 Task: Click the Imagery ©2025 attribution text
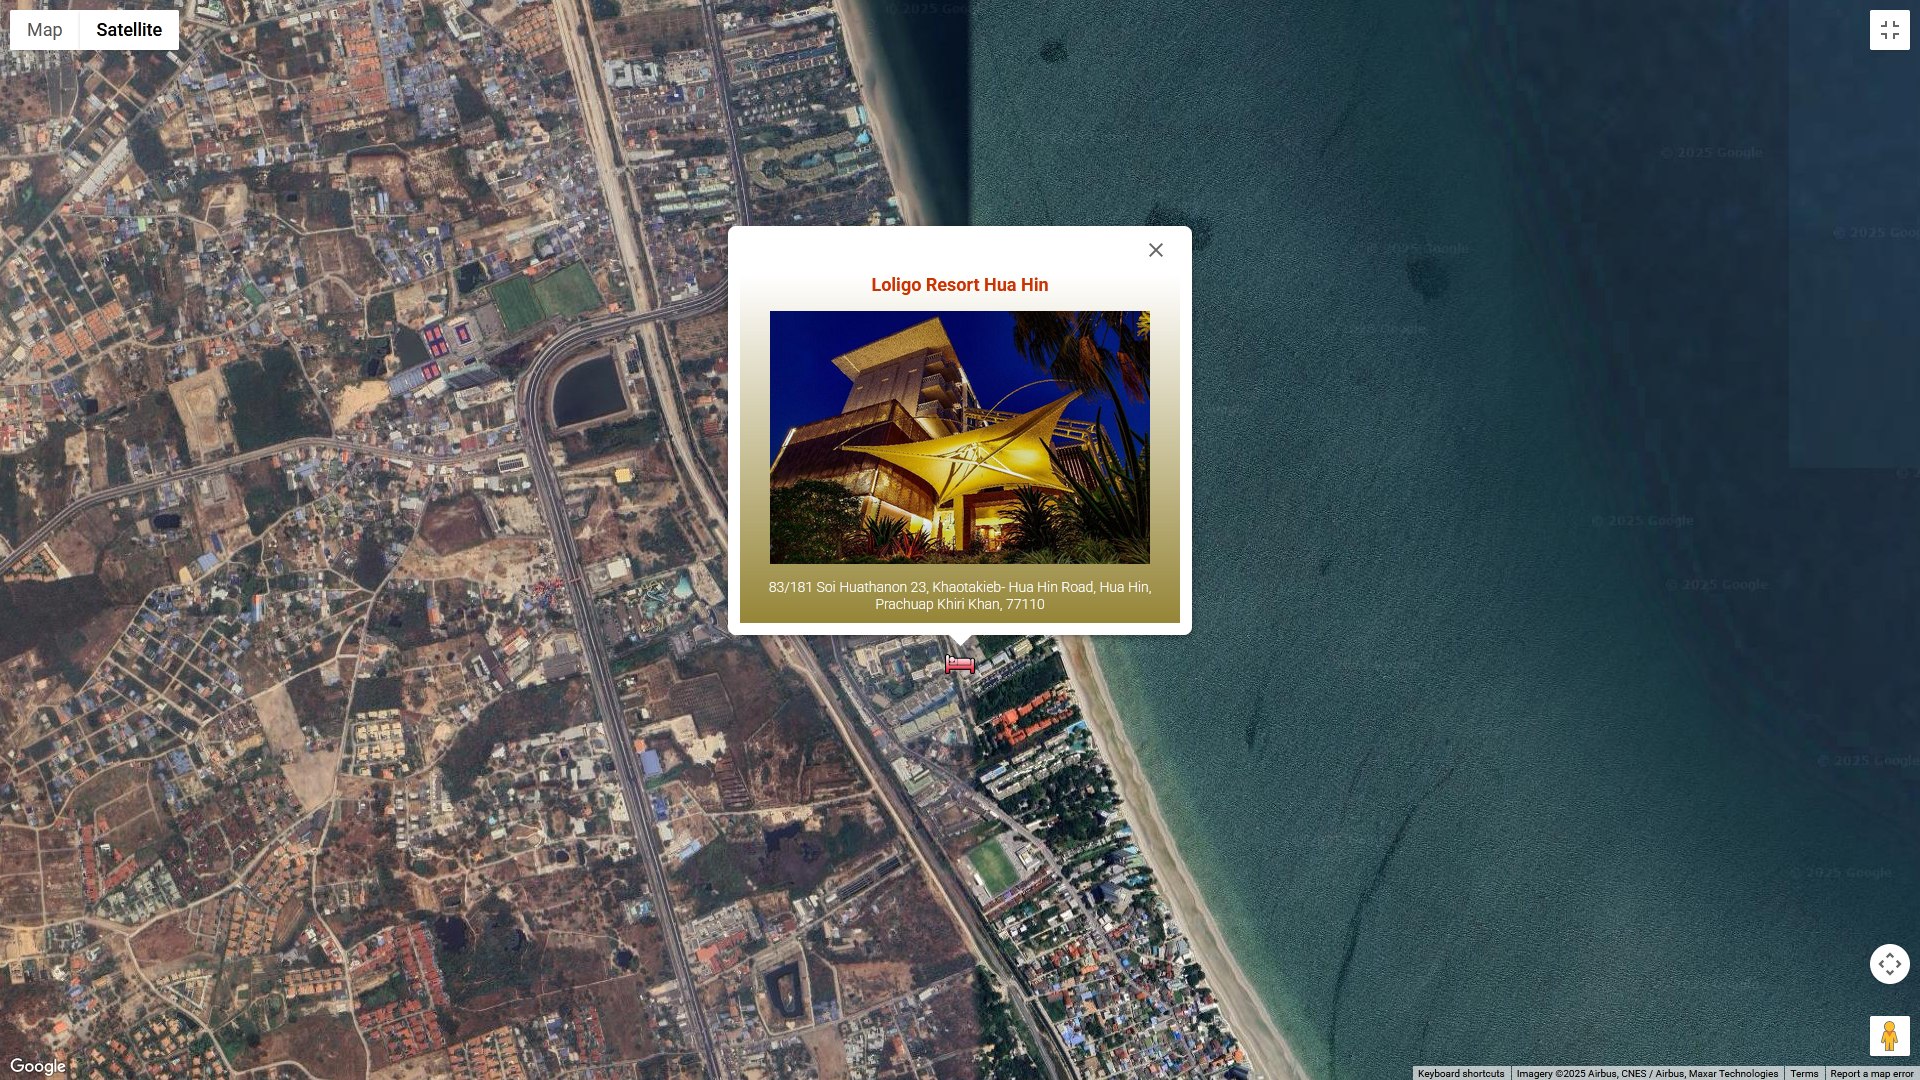pos(1646,1073)
